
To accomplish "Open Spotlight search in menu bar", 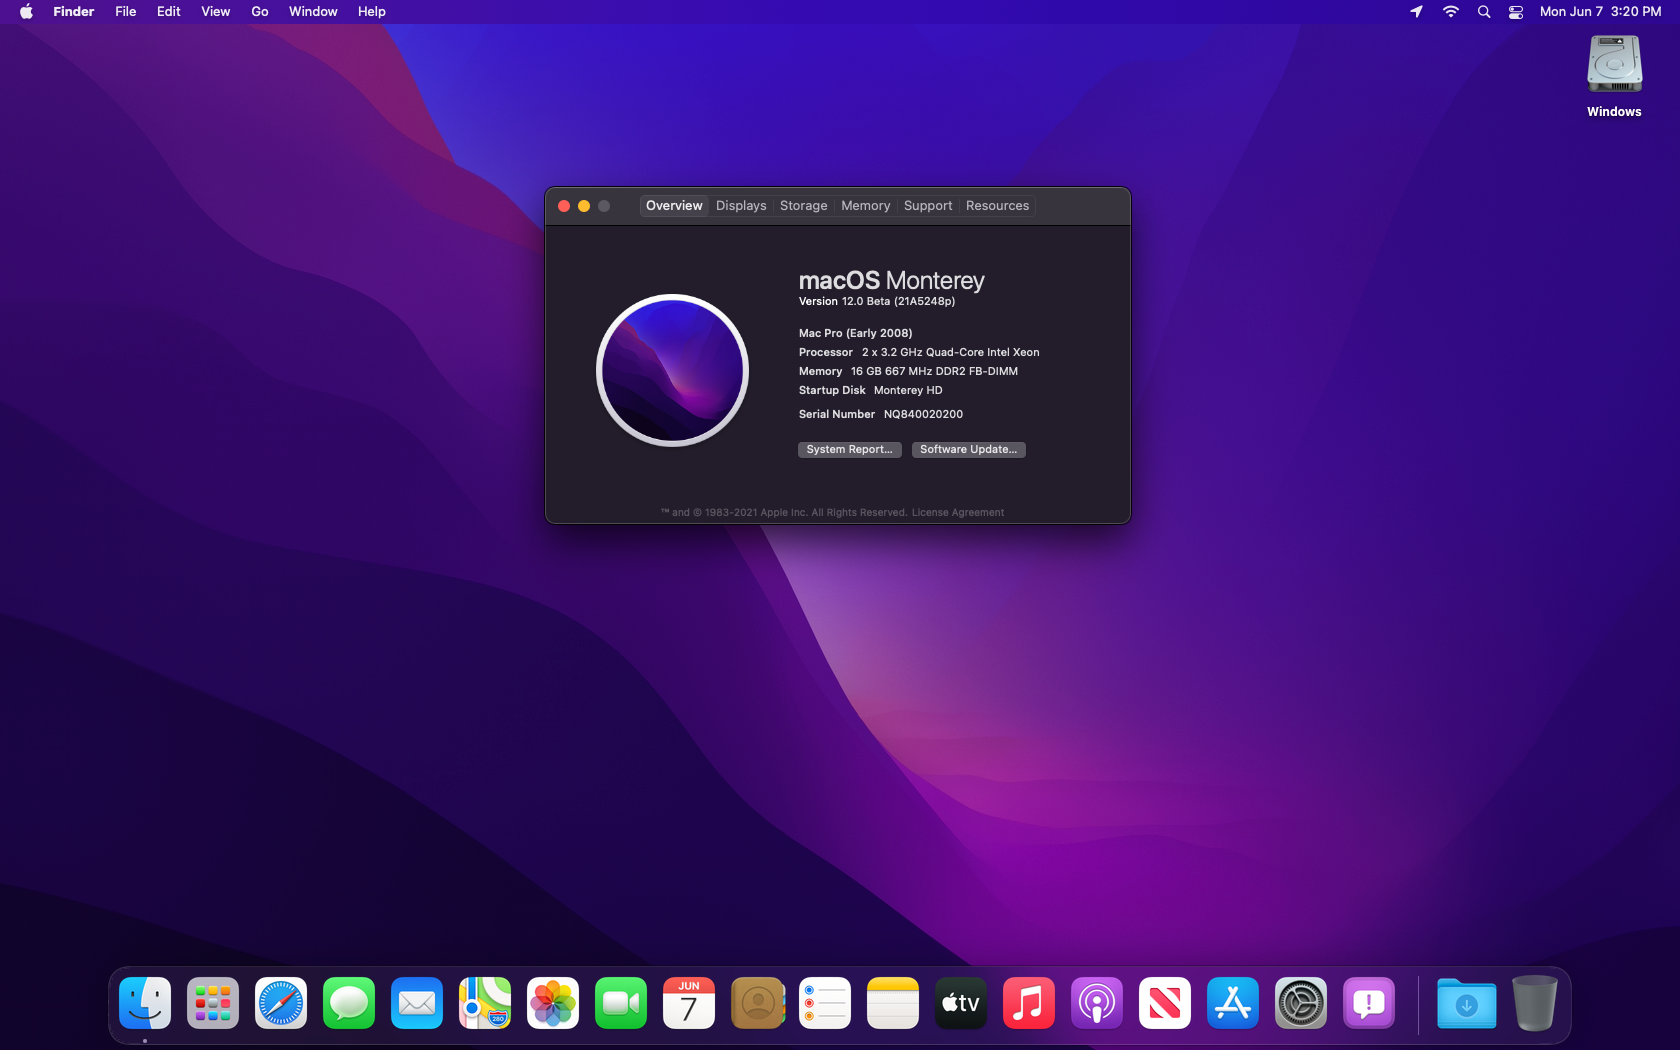I will [x=1484, y=12].
